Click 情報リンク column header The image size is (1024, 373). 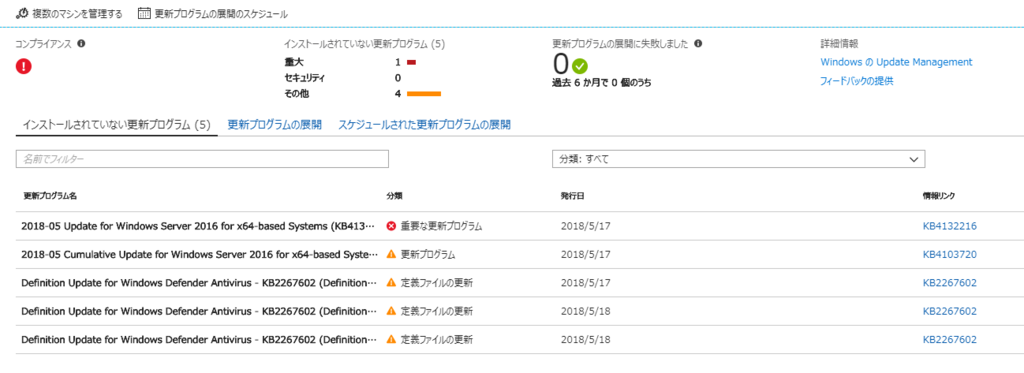click(x=940, y=196)
